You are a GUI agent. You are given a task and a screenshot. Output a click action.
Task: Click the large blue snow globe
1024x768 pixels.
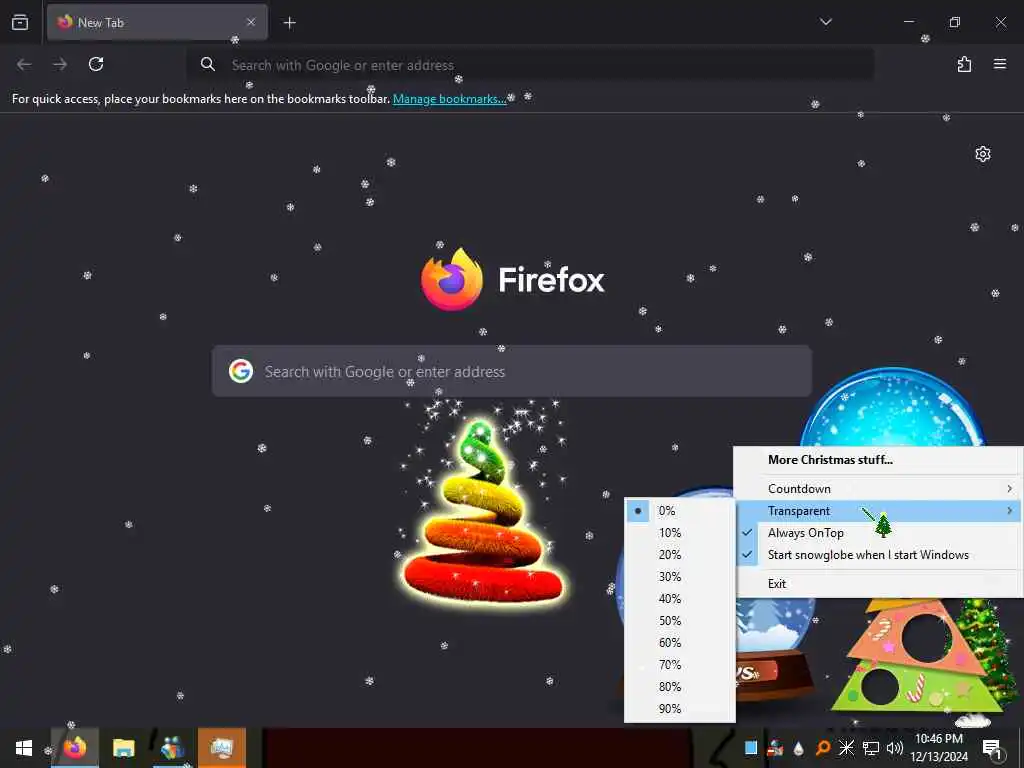[892, 408]
